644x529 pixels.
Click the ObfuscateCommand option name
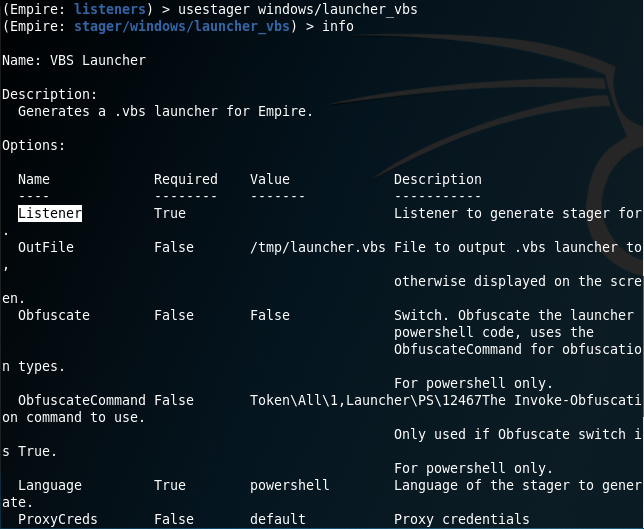pos(82,400)
